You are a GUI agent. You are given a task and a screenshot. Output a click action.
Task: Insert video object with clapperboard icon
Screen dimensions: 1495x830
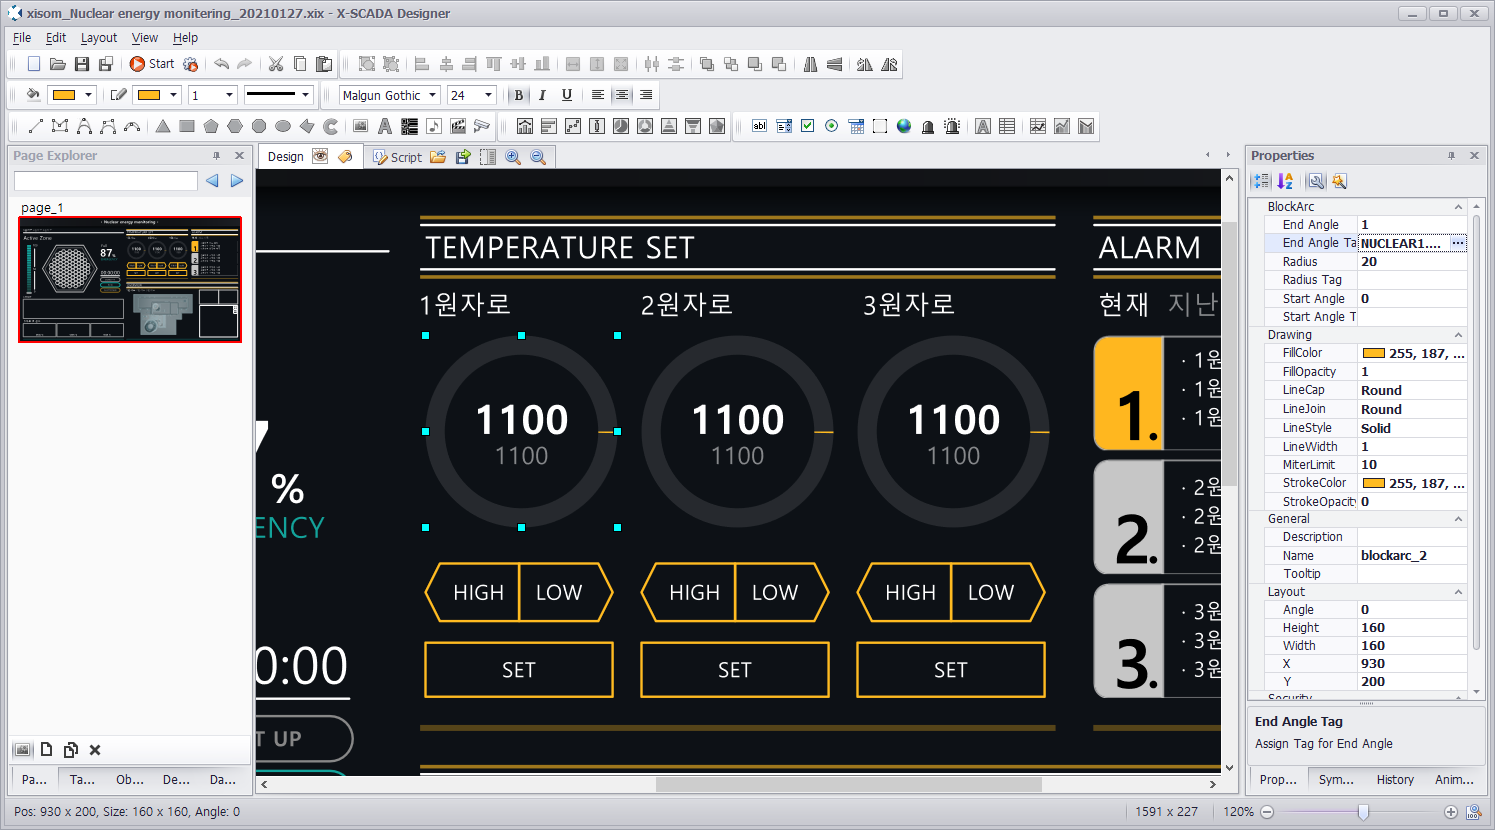(x=458, y=126)
